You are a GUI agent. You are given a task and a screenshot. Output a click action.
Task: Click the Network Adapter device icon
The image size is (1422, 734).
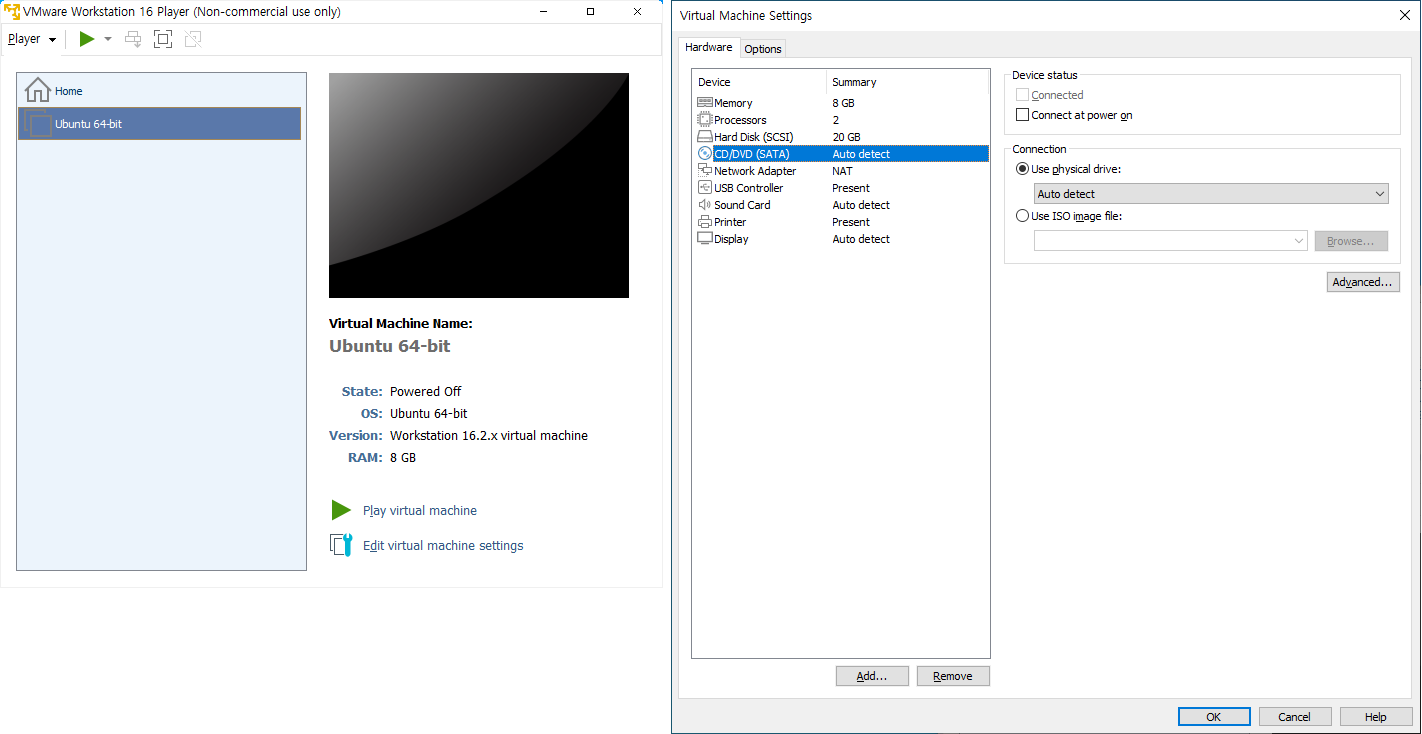coord(705,171)
